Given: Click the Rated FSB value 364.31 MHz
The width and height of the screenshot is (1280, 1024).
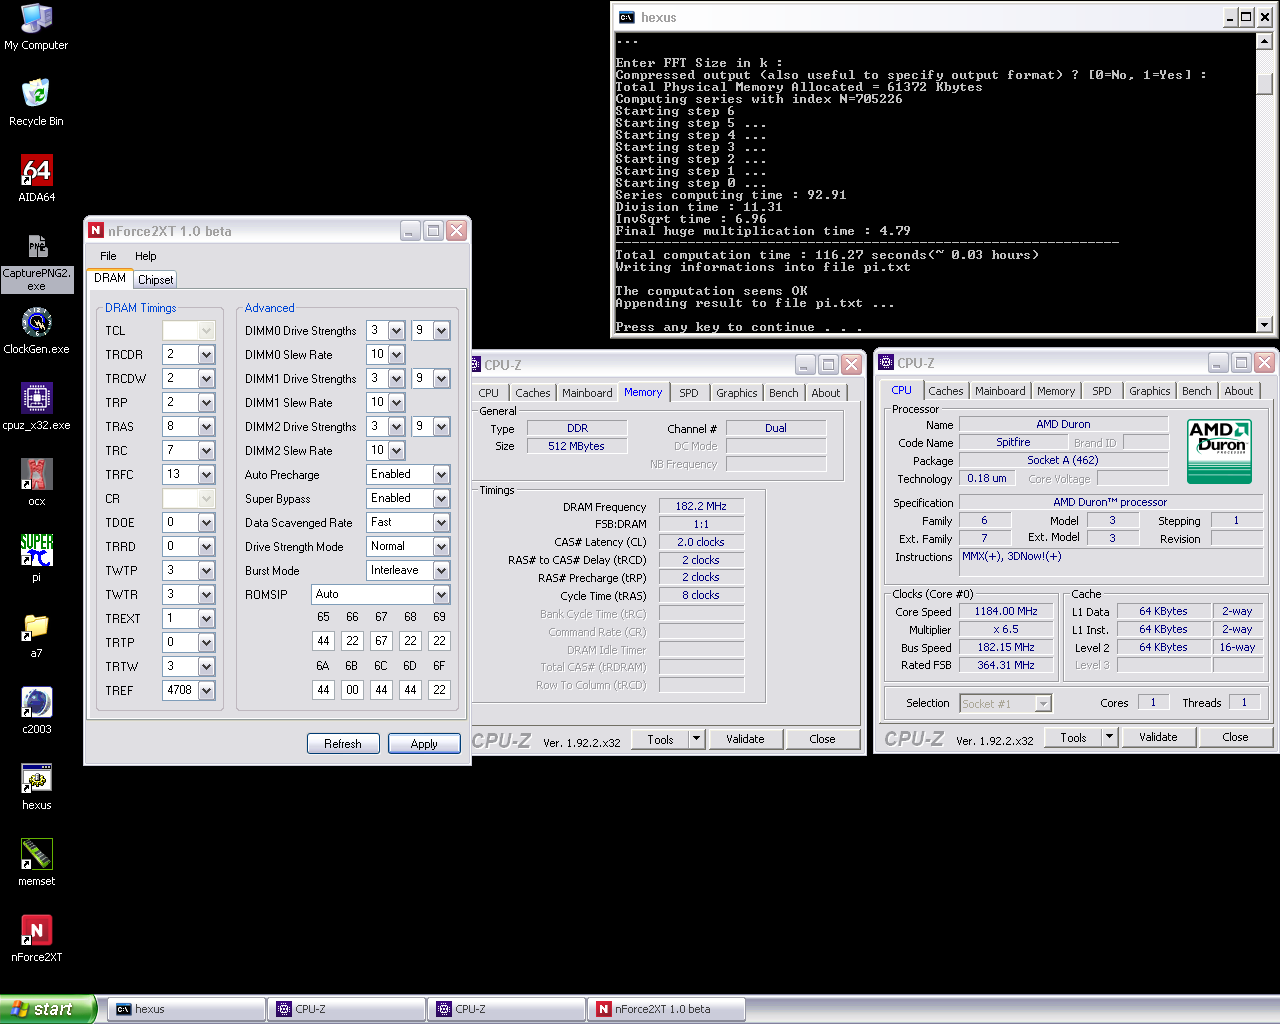Looking at the screenshot, I should pyautogui.click(x=1006, y=665).
